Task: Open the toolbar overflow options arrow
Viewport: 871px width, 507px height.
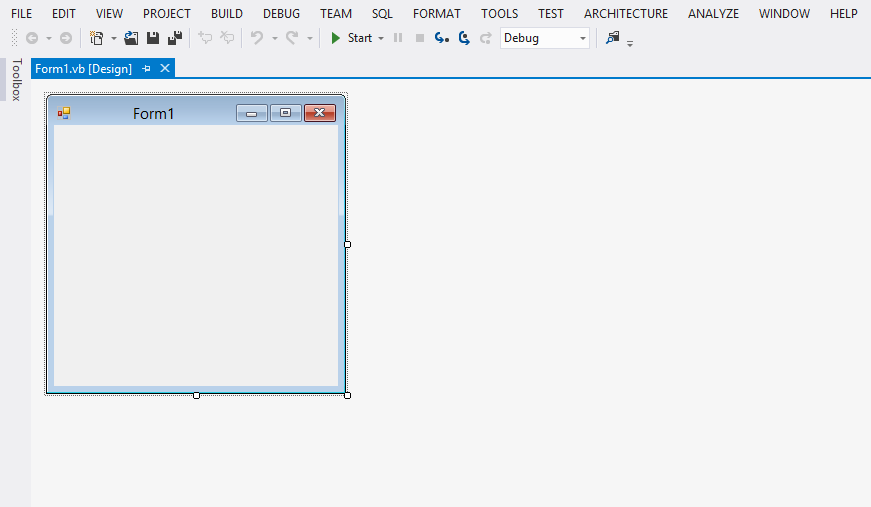Action: point(630,43)
